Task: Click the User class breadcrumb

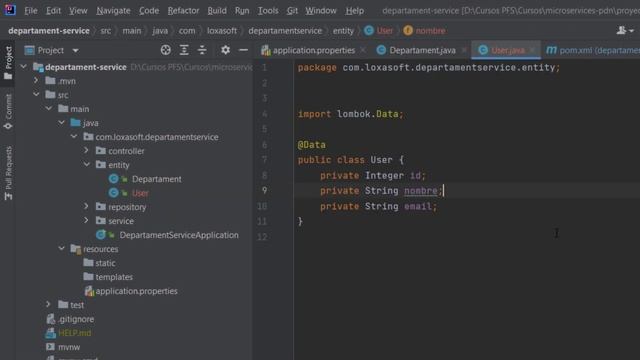Action: 379,31
